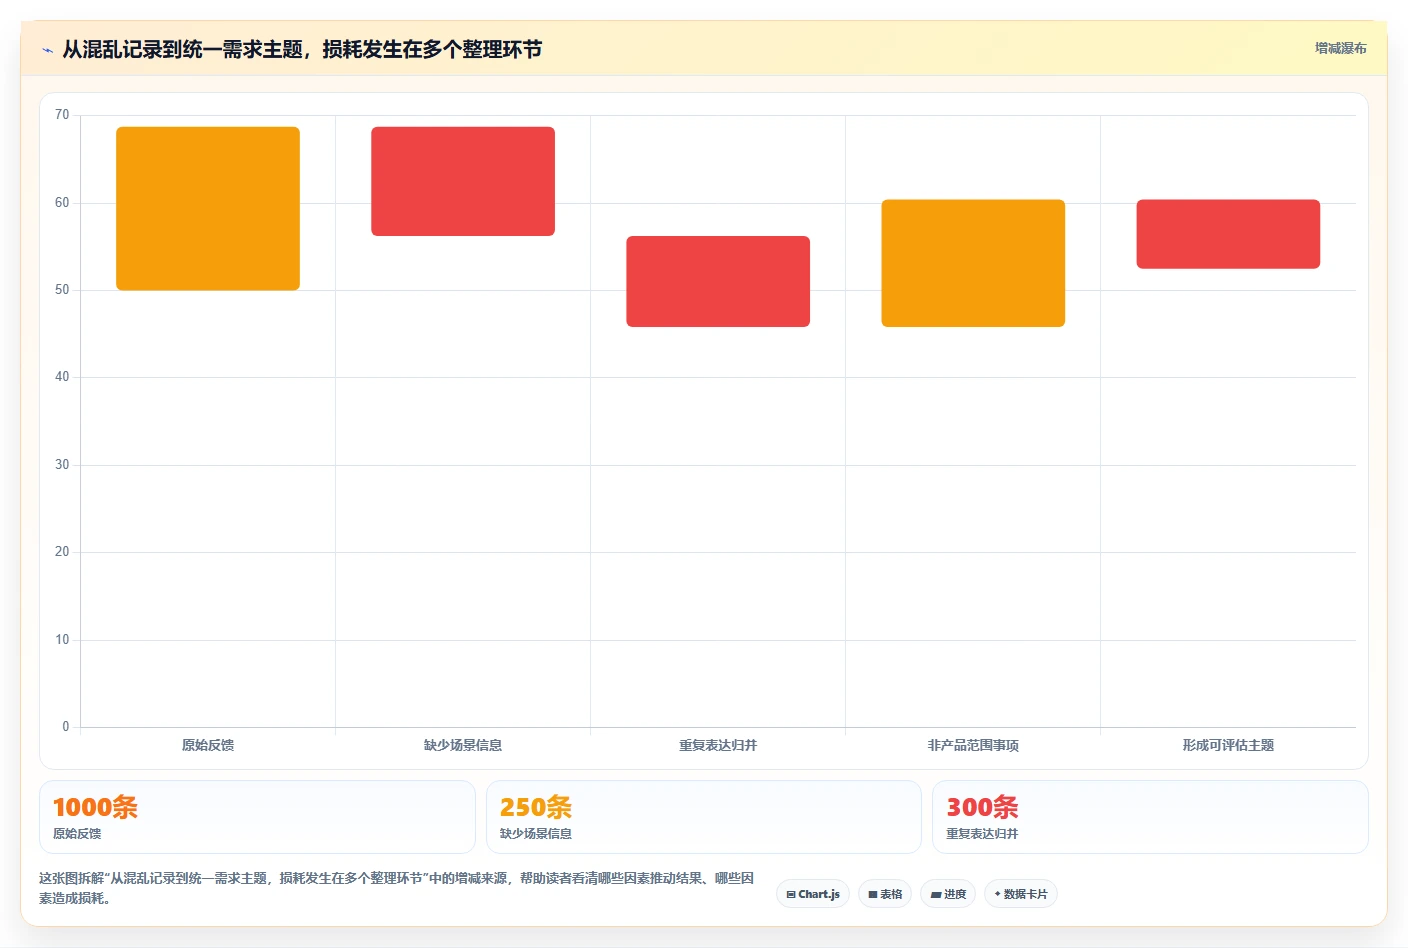Viewport: 1408px width, 948px height.
Task: Click the lightning icon beside the title
Action: click(47, 50)
